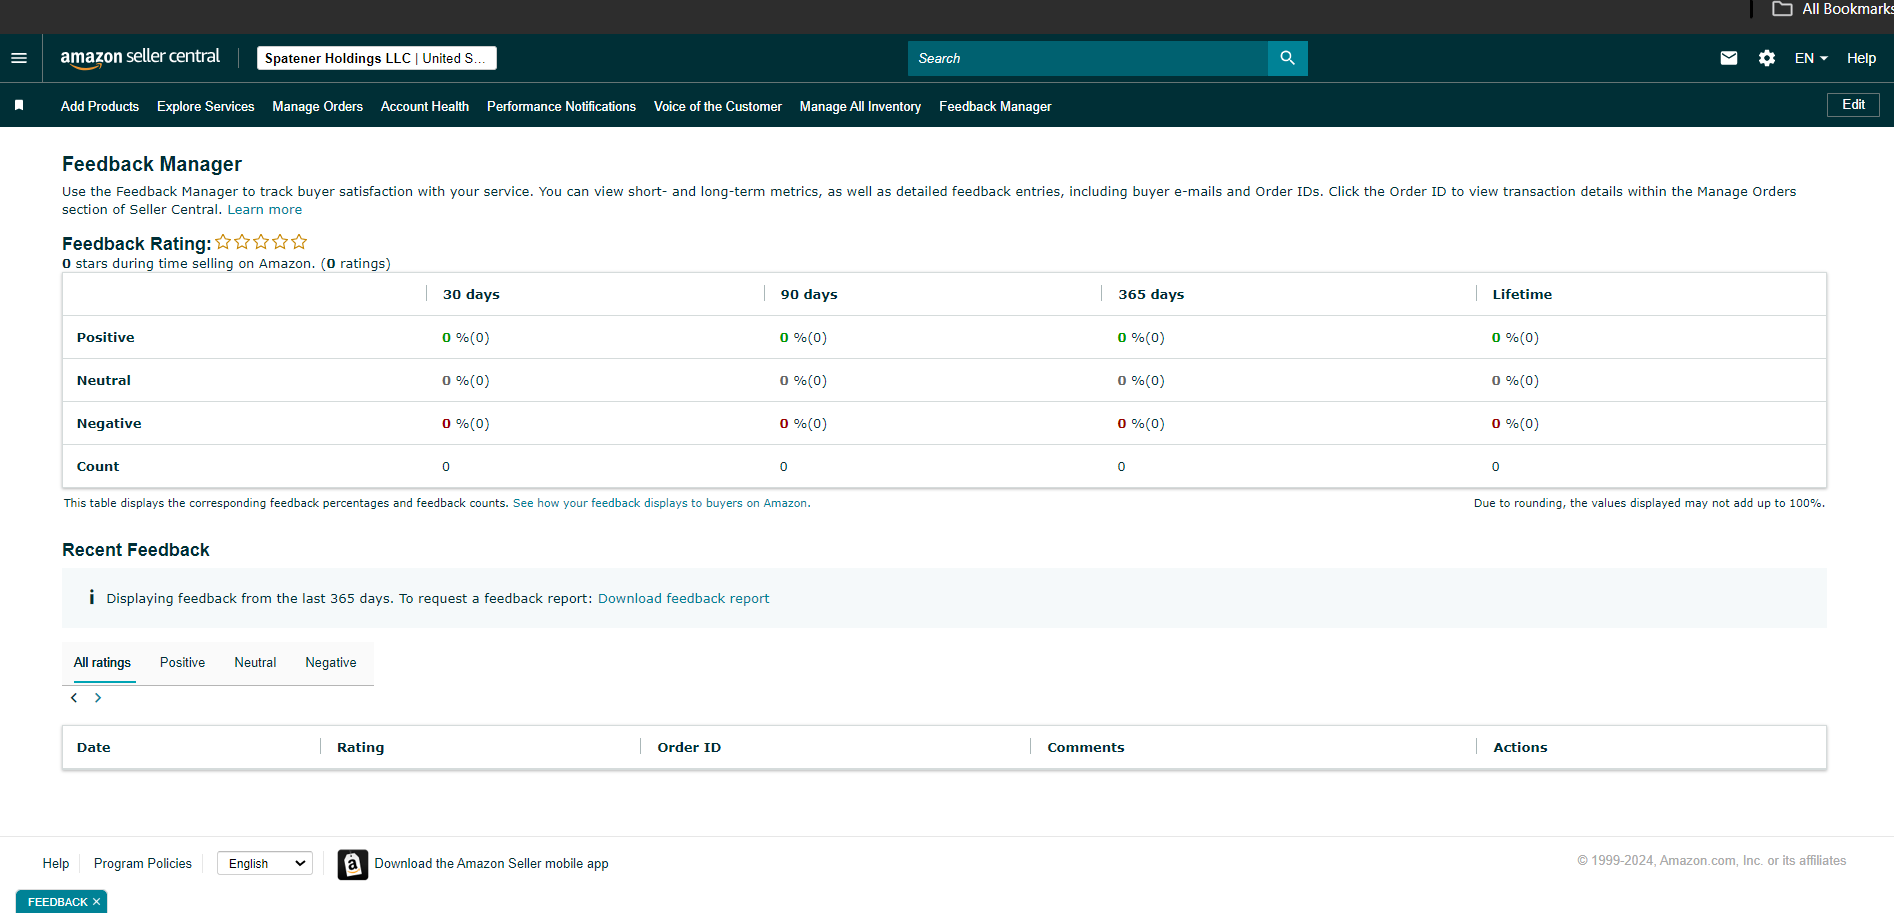Image resolution: width=1894 pixels, height=913 pixels.
Task: Expand the EN language dropdown
Action: click(1811, 58)
